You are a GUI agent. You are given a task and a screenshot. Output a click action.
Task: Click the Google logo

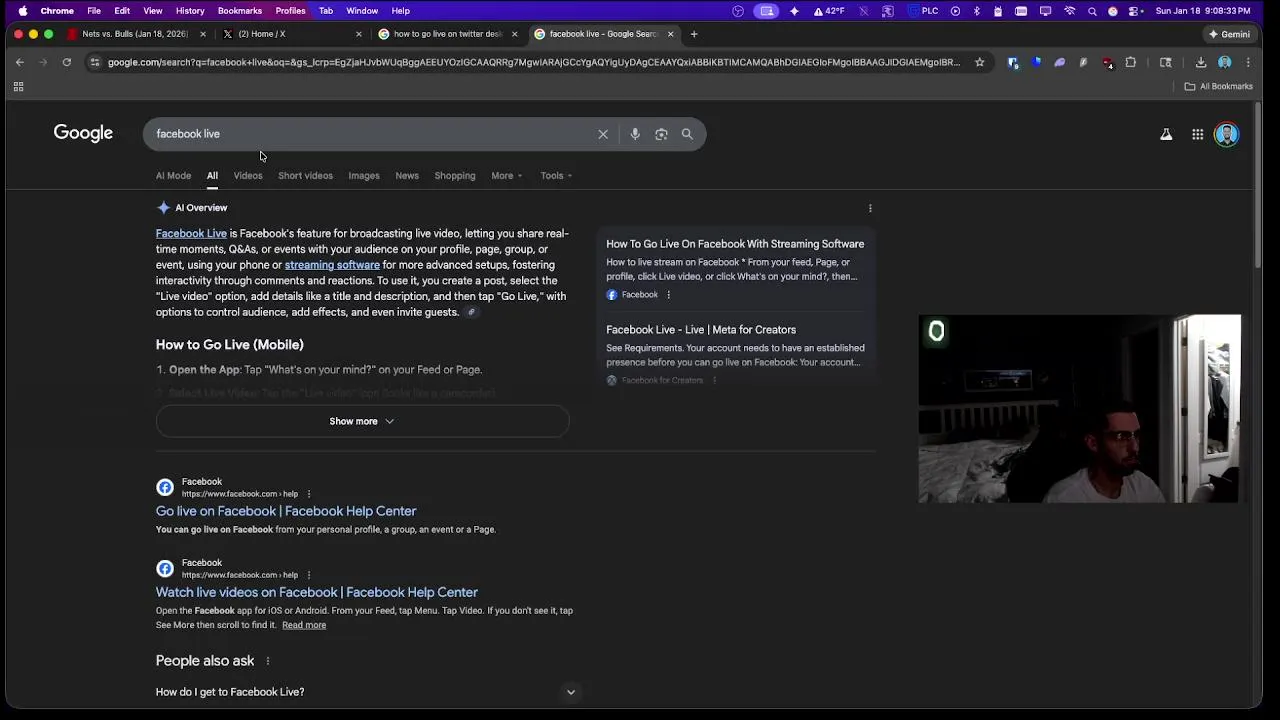[x=83, y=134]
